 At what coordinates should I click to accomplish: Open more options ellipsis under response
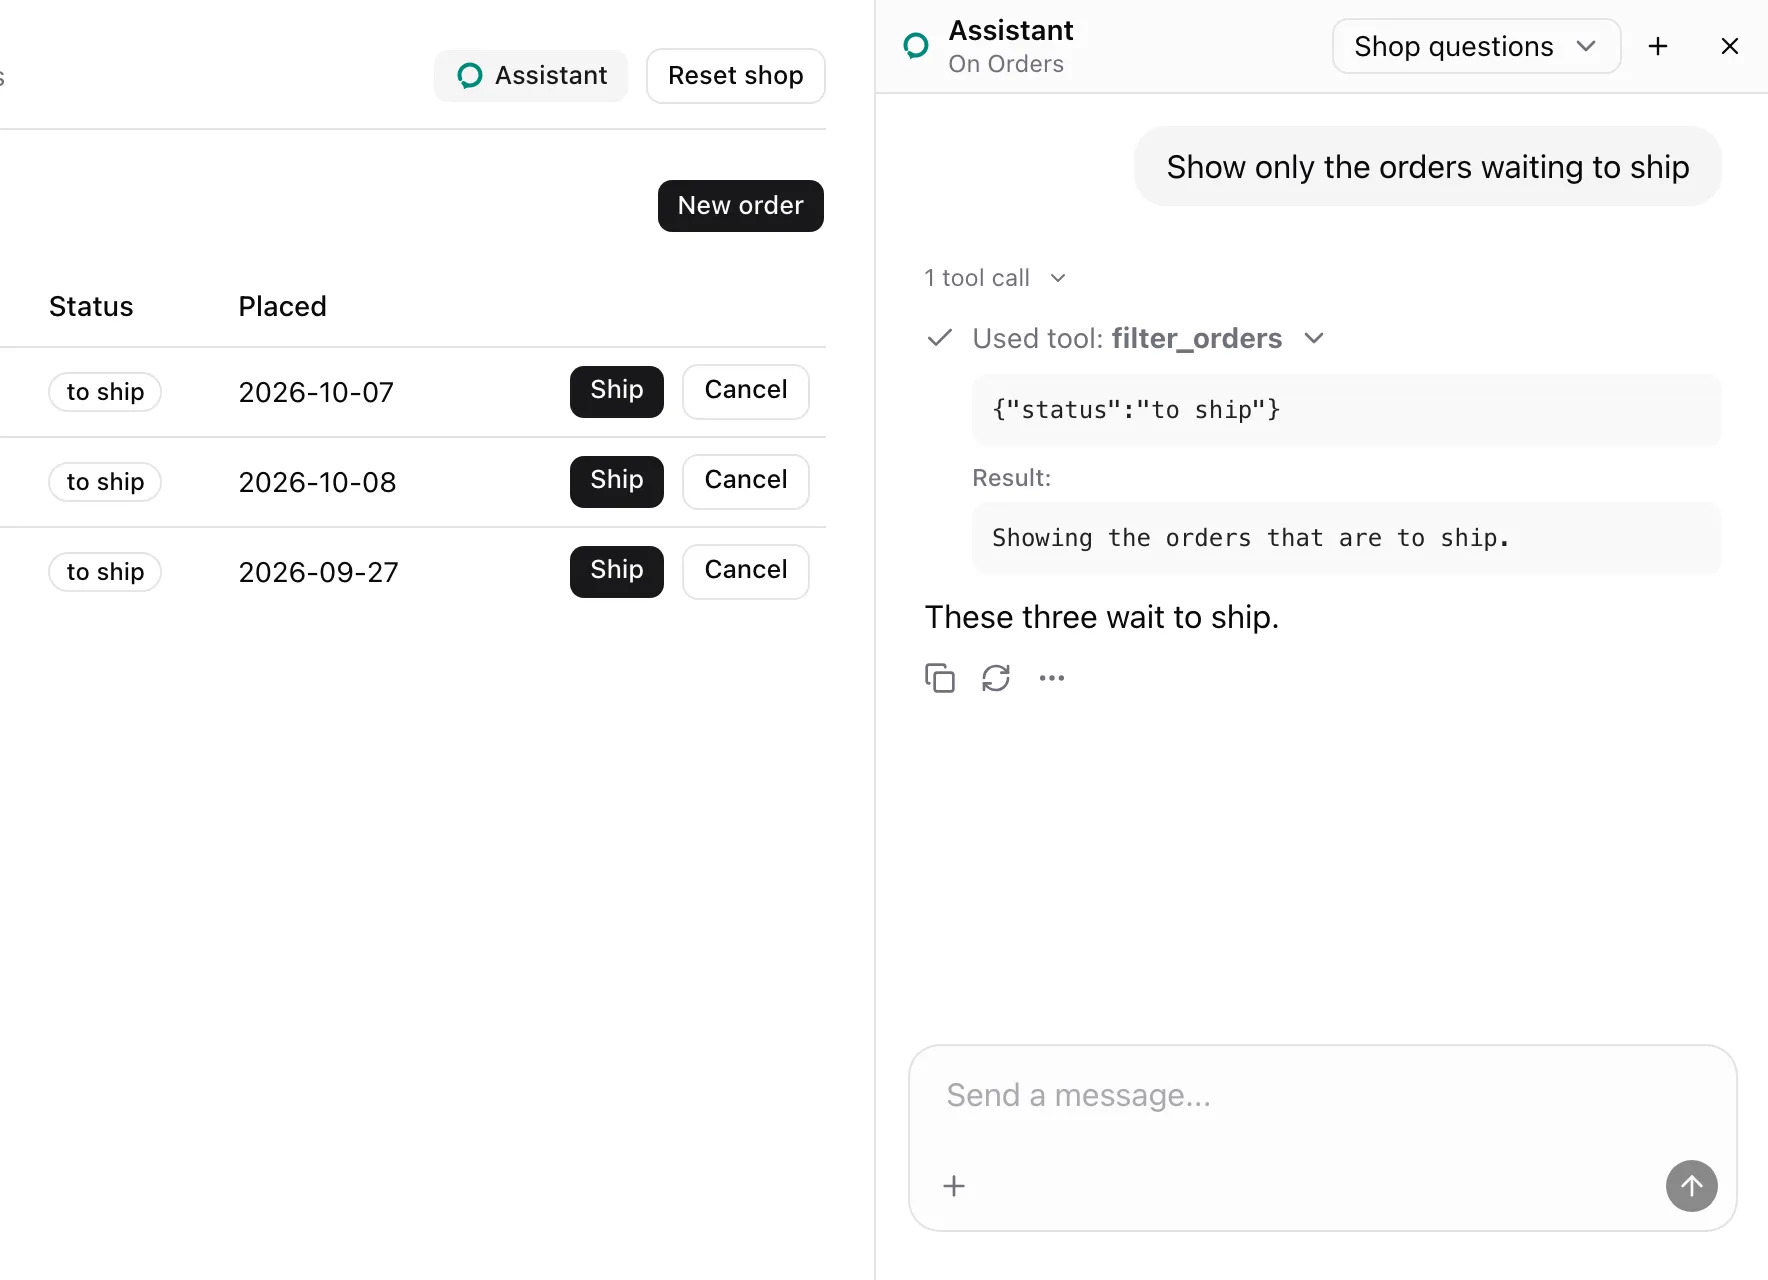pyautogui.click(x=1052, y=678)
